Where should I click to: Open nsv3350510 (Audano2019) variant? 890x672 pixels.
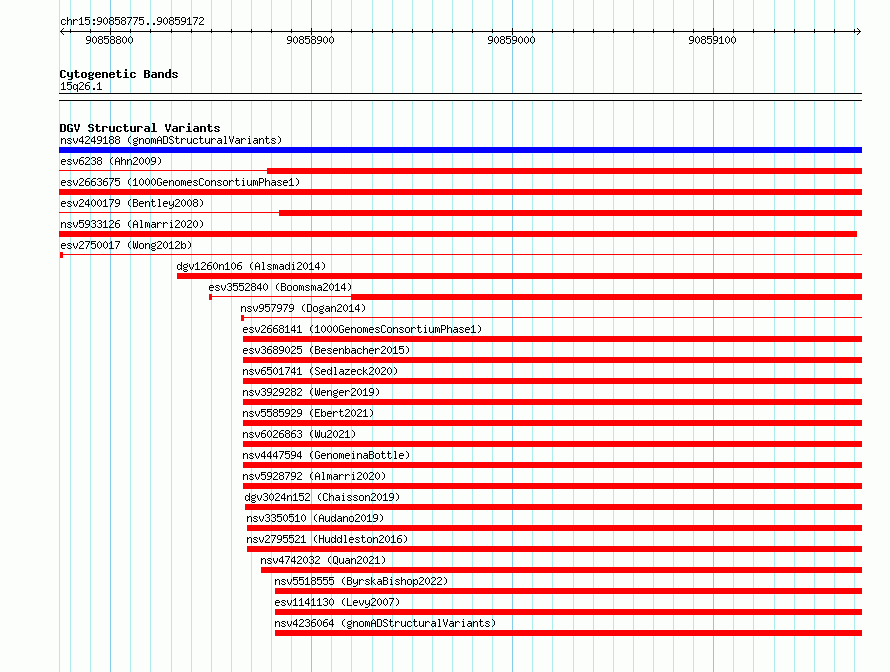coord(315,518)
